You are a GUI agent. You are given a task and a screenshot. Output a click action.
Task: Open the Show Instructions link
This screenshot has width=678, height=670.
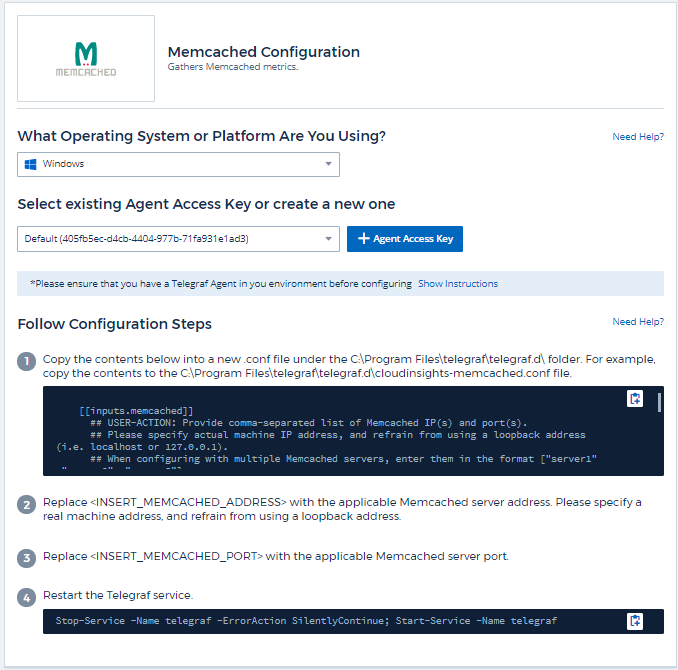pyautogui.click(x=457, y=284)
